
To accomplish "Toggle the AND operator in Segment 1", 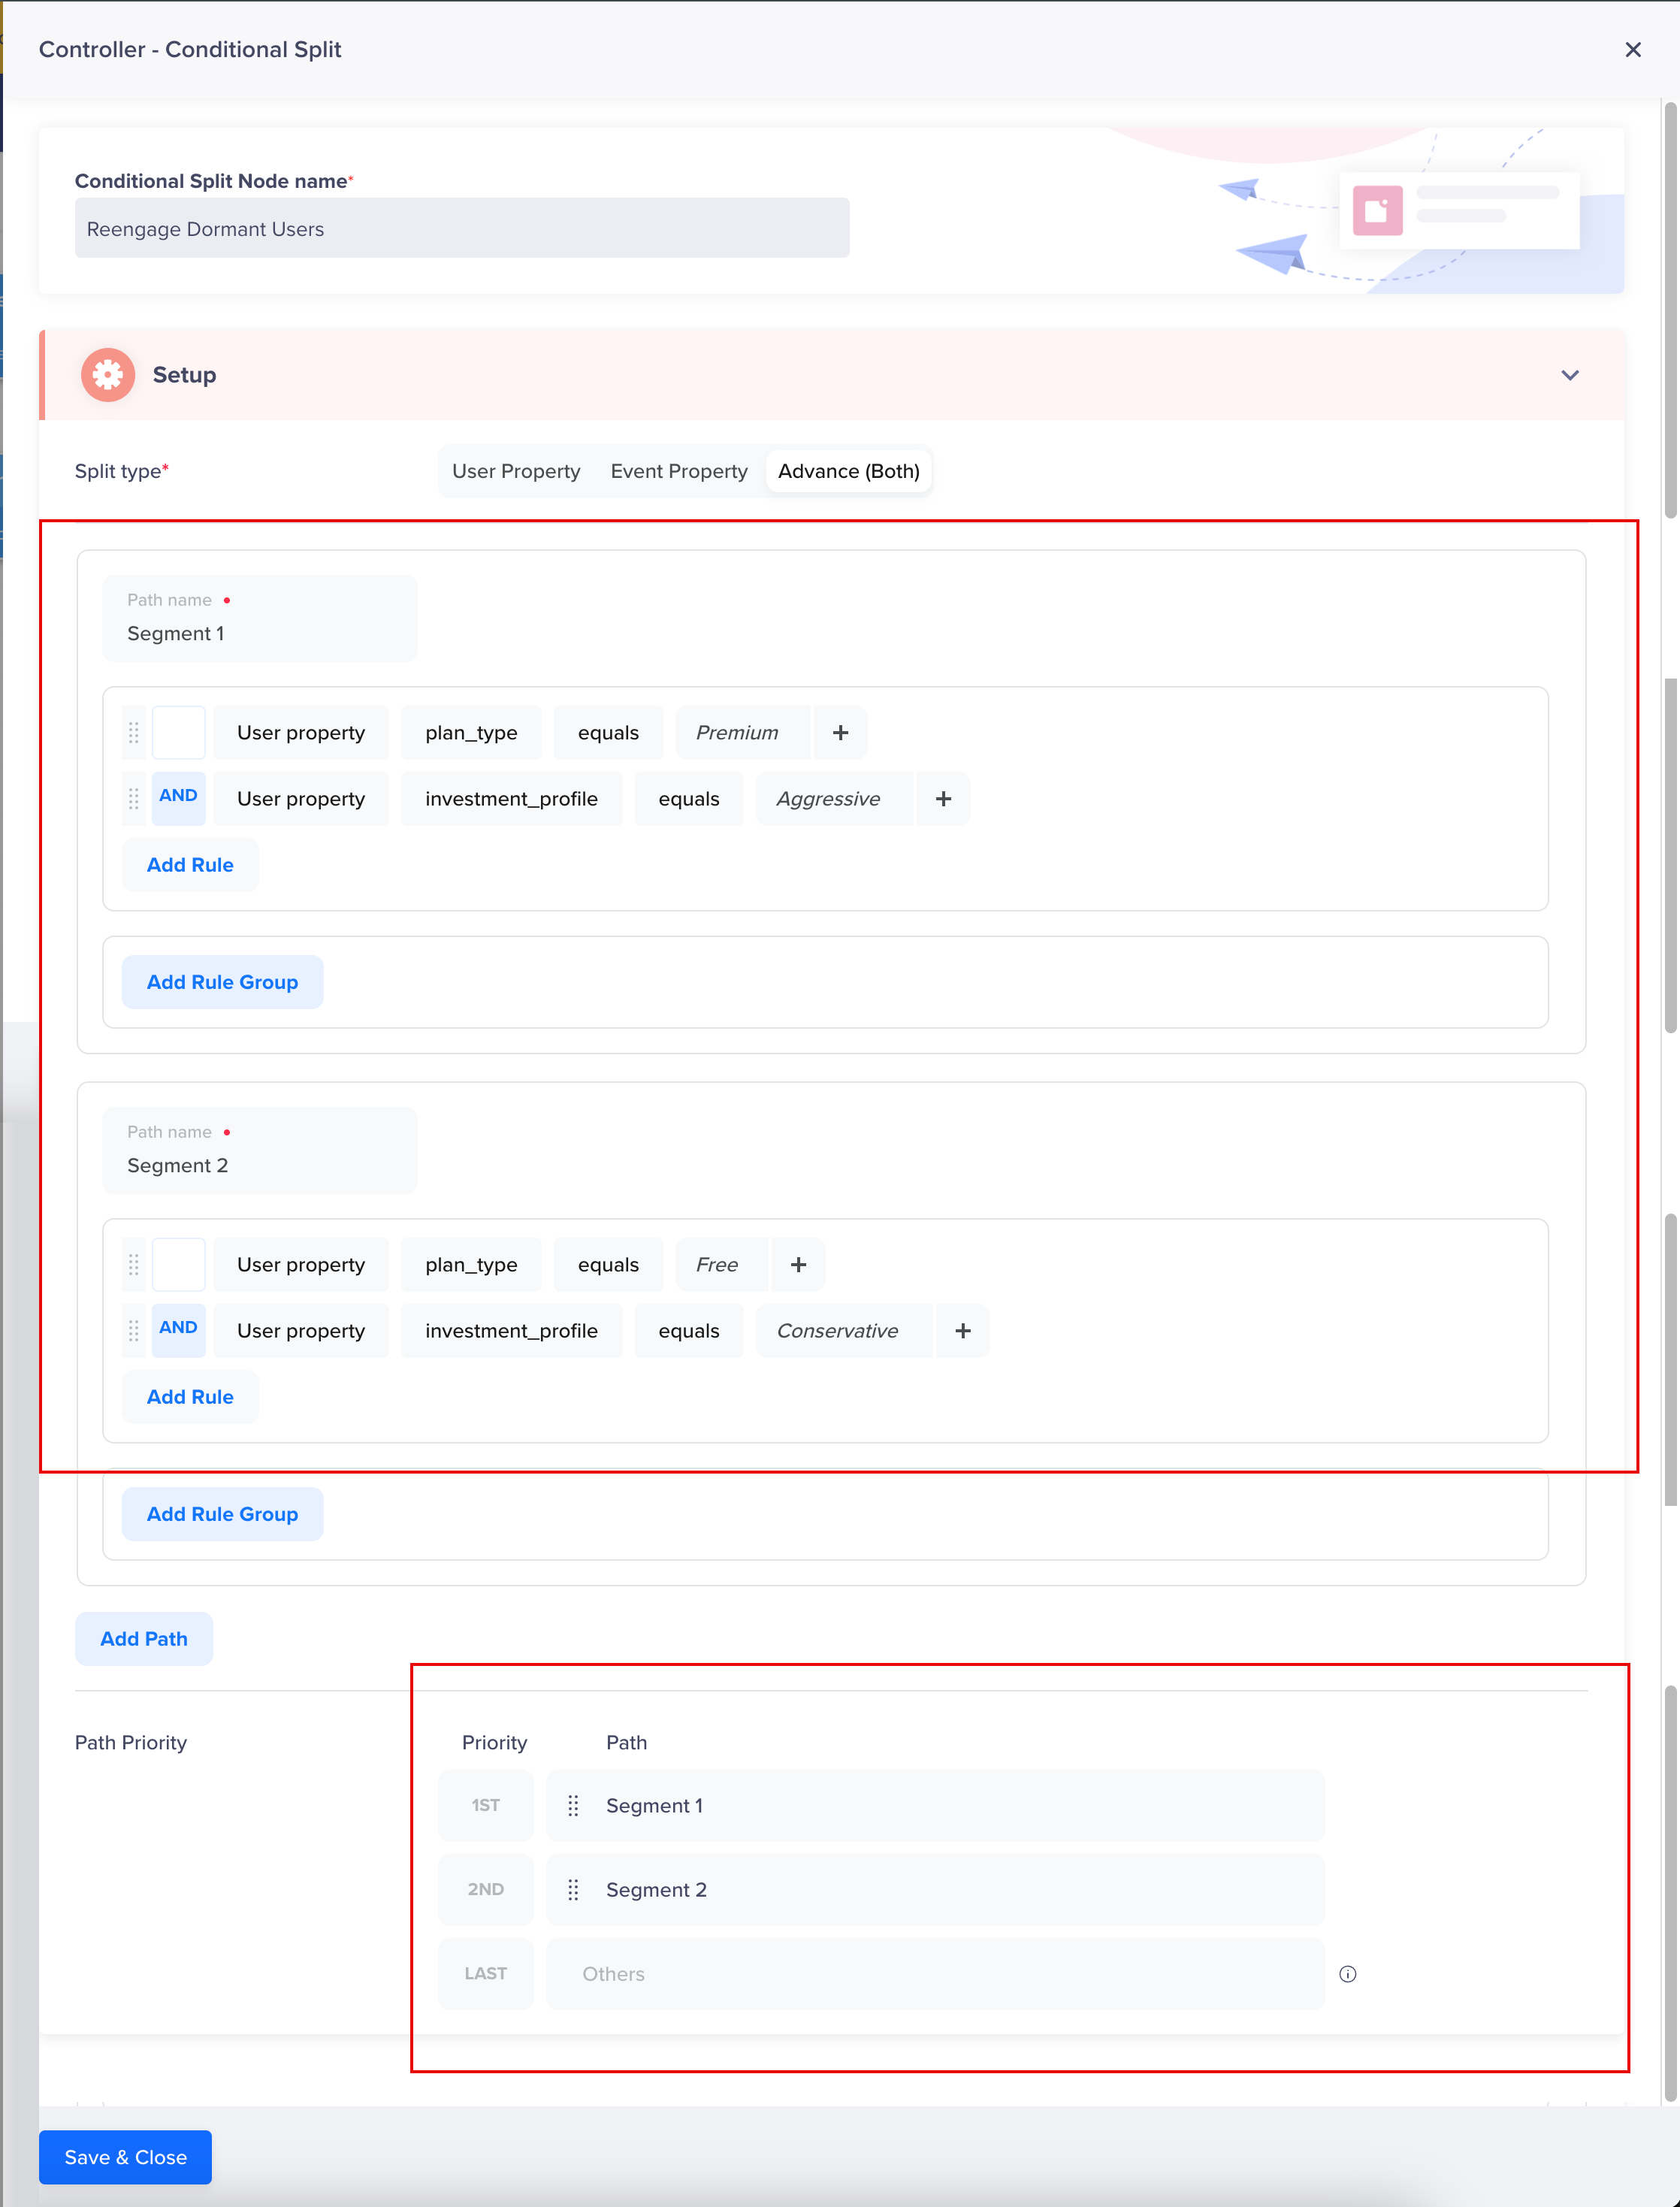I will [177, 798].
